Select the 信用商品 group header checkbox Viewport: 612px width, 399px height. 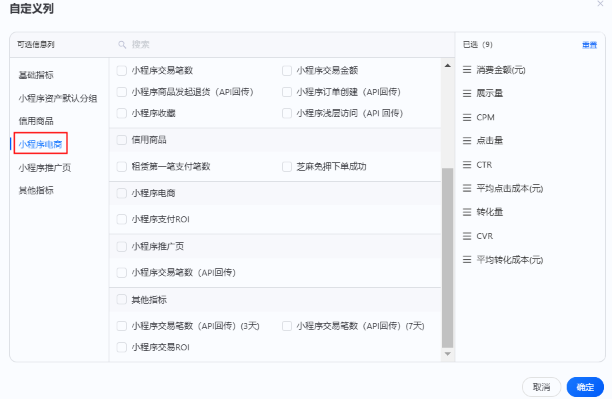point(122,140)
